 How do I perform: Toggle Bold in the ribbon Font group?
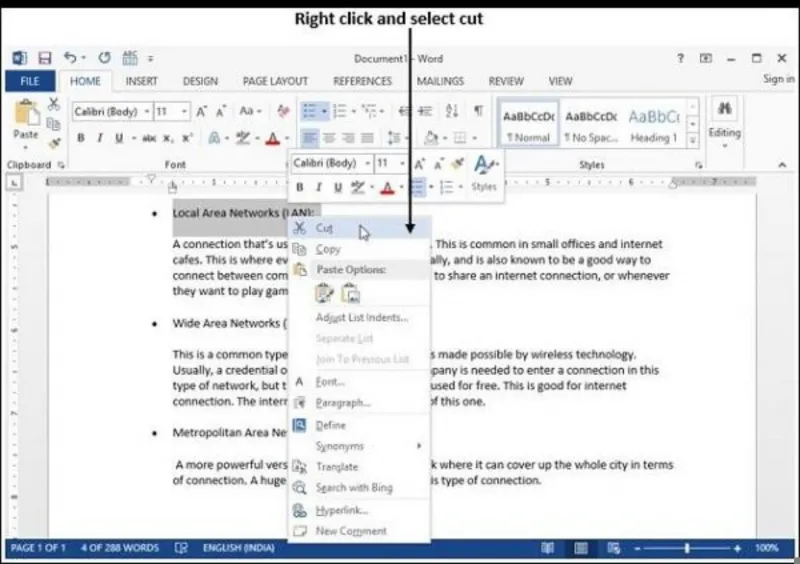[x=81, y=138]
